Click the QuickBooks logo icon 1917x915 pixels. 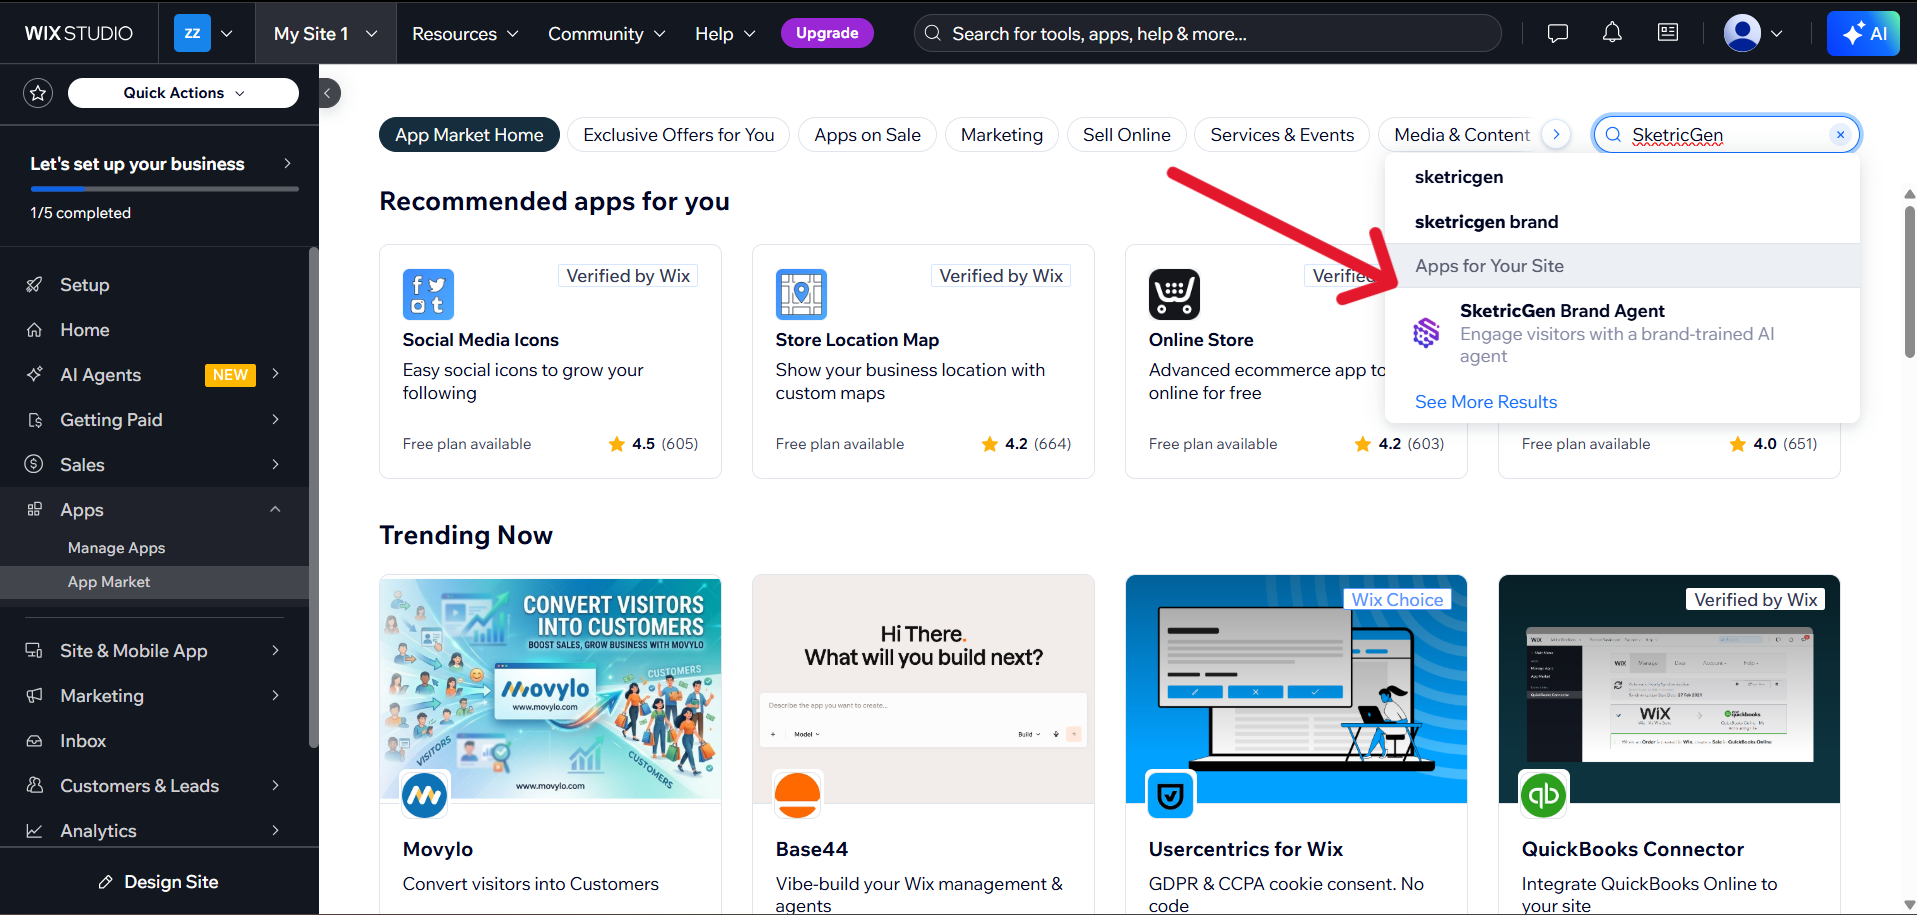point(1543,795)
